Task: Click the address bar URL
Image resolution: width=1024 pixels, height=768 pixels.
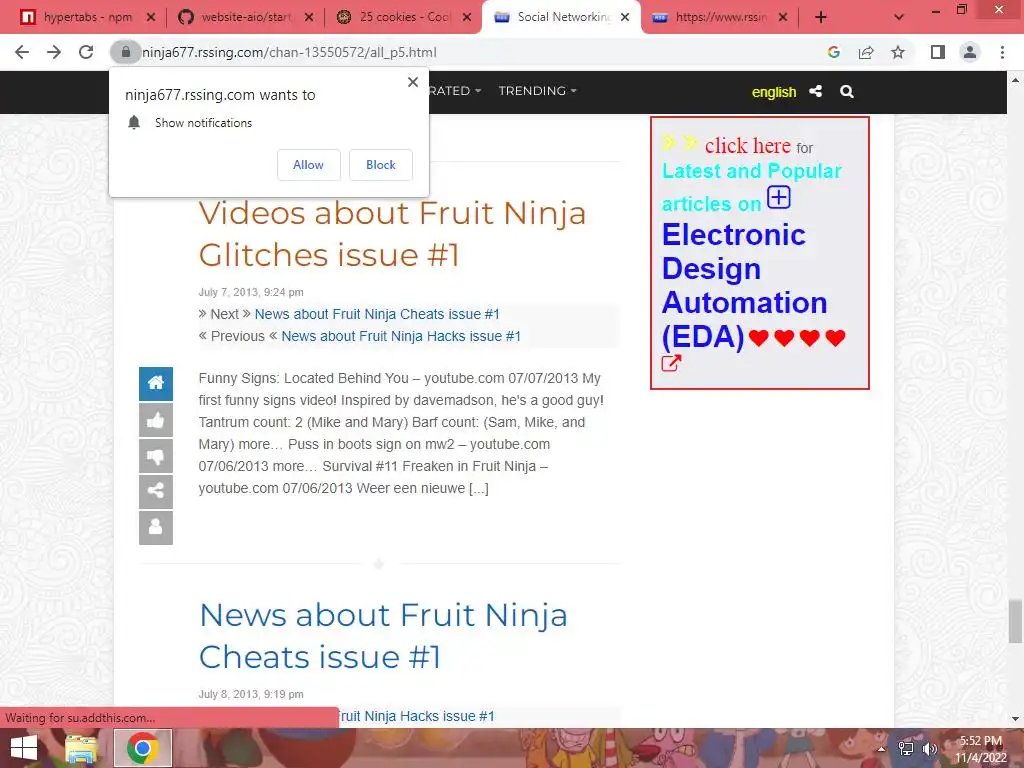Action: (x=289, y=52)
